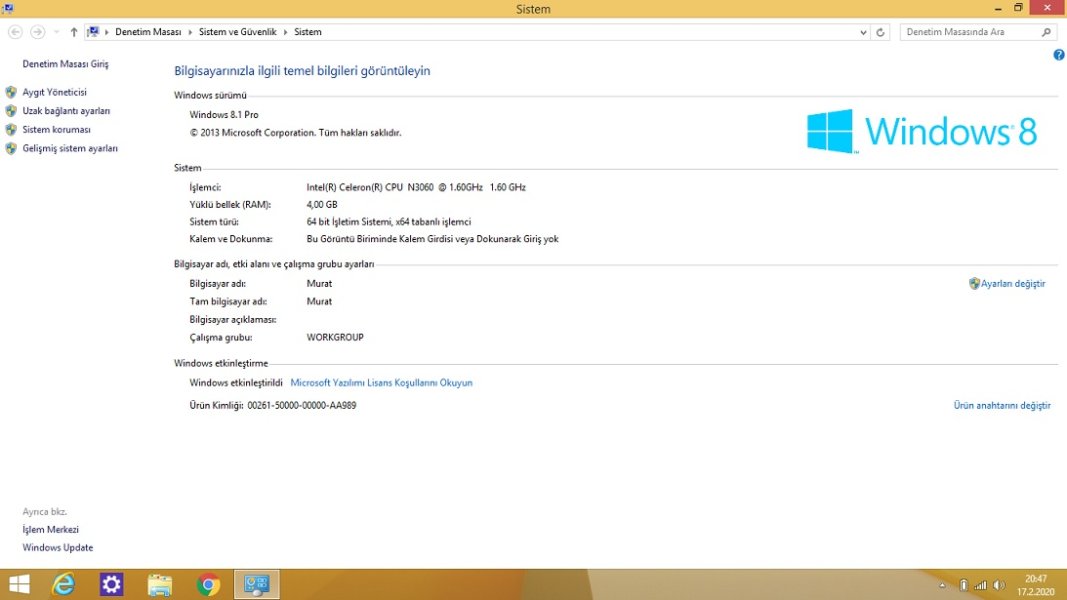
Task: Open File Explorer from the taskbar
Action: pos(160,584)
